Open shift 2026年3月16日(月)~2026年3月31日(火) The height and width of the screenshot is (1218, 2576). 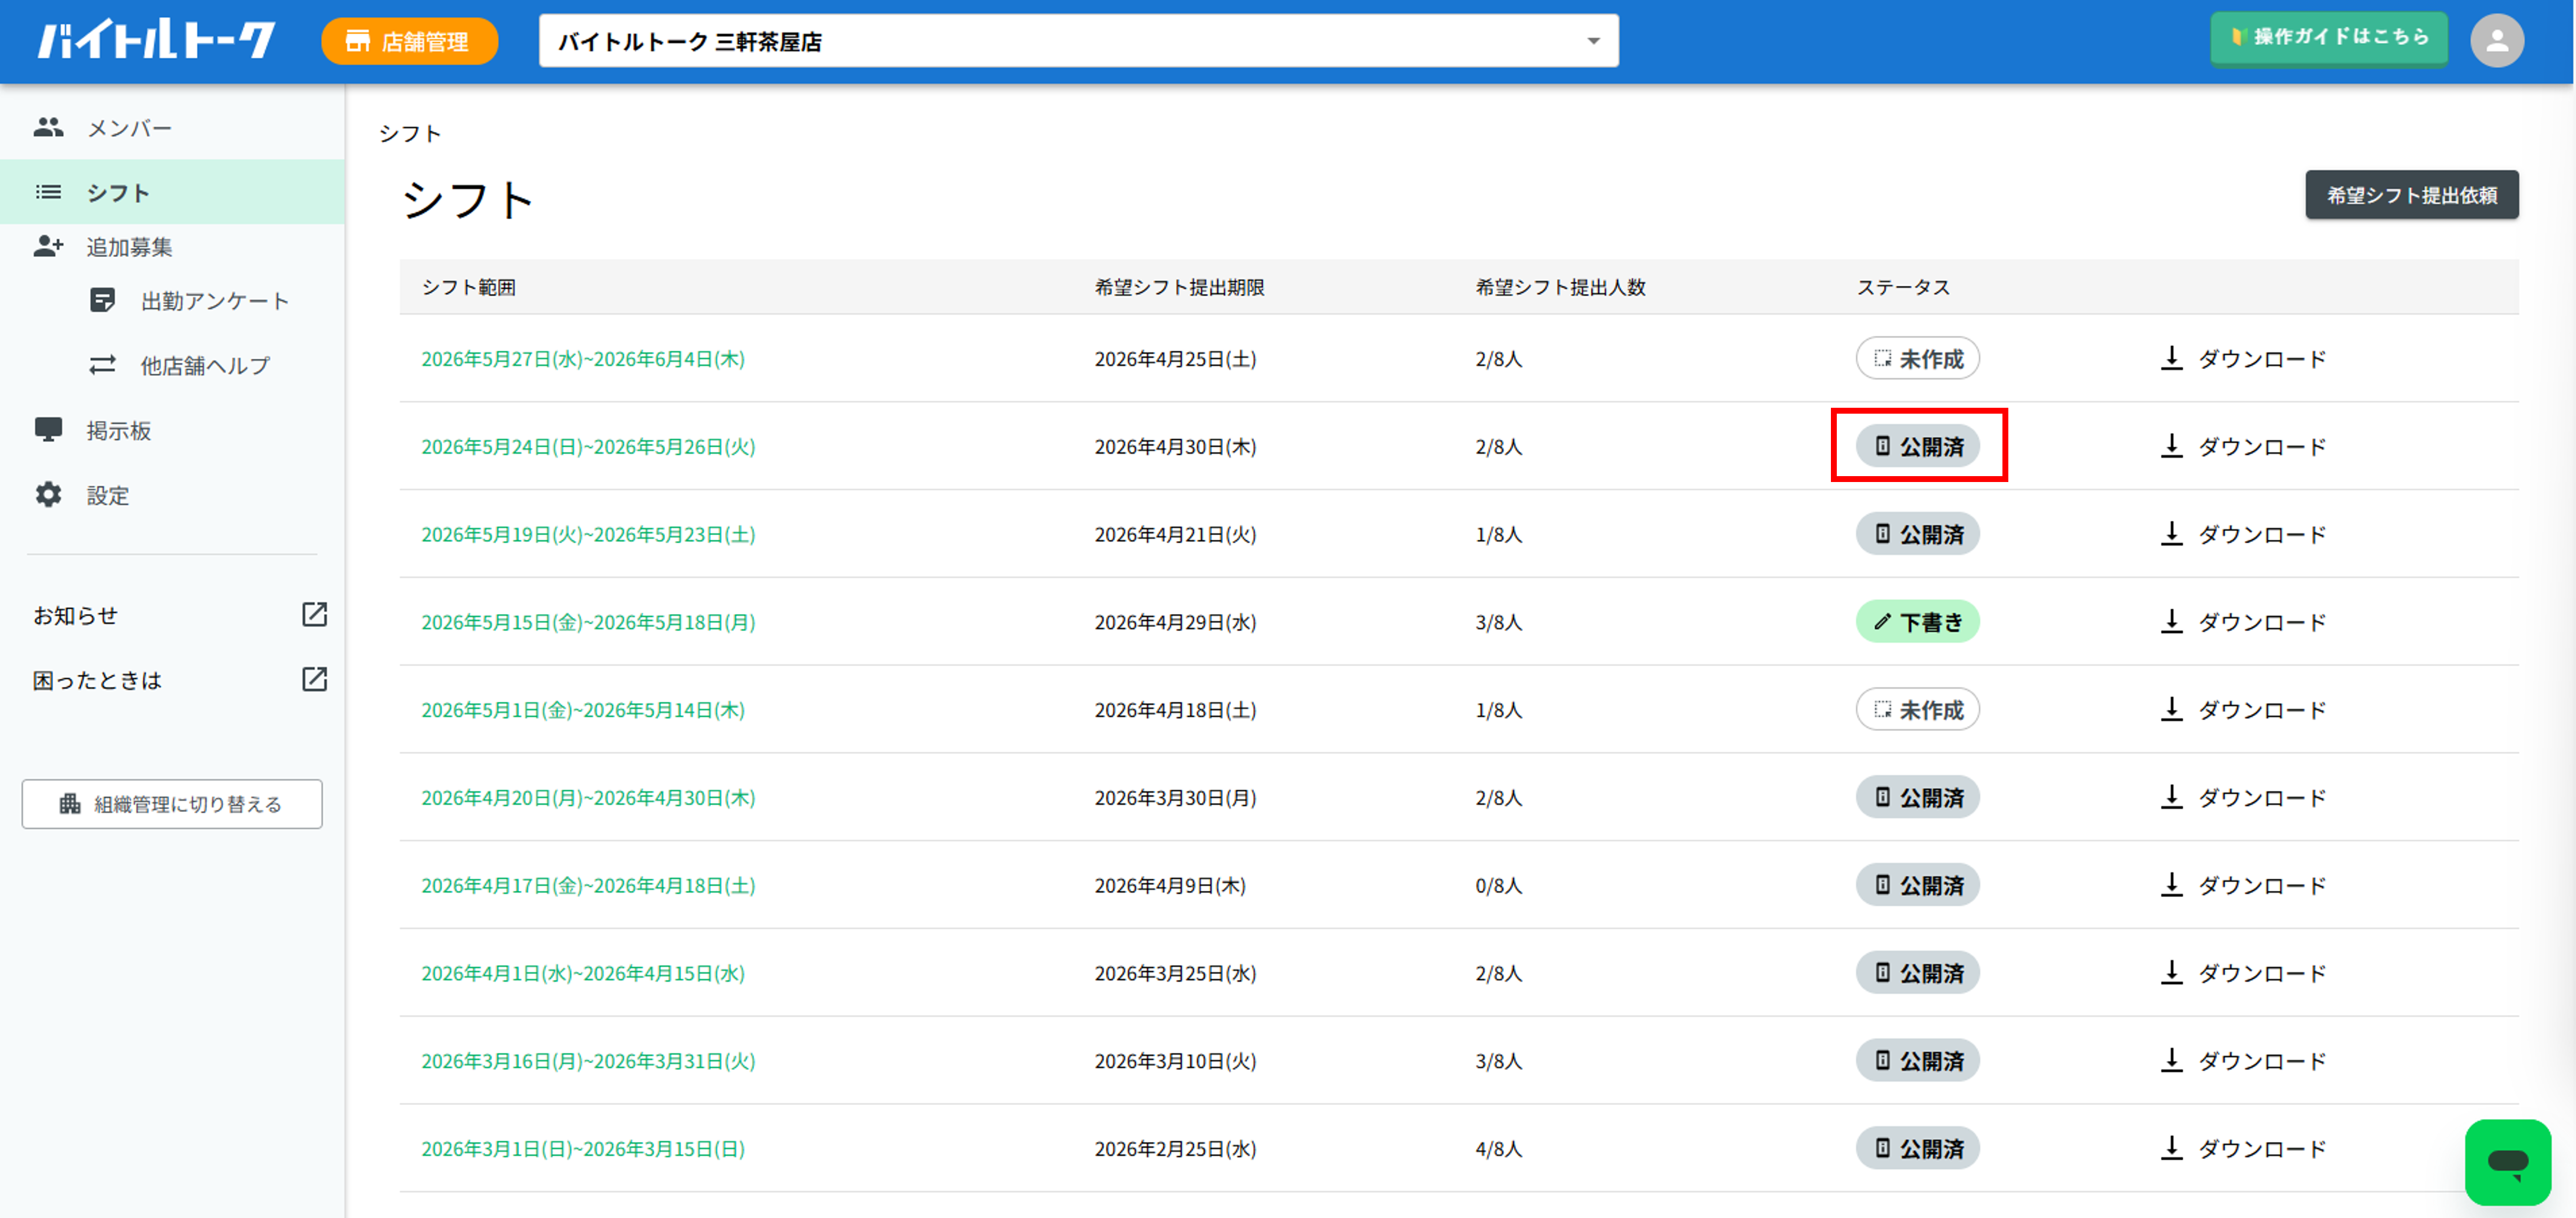(588, 1061)
